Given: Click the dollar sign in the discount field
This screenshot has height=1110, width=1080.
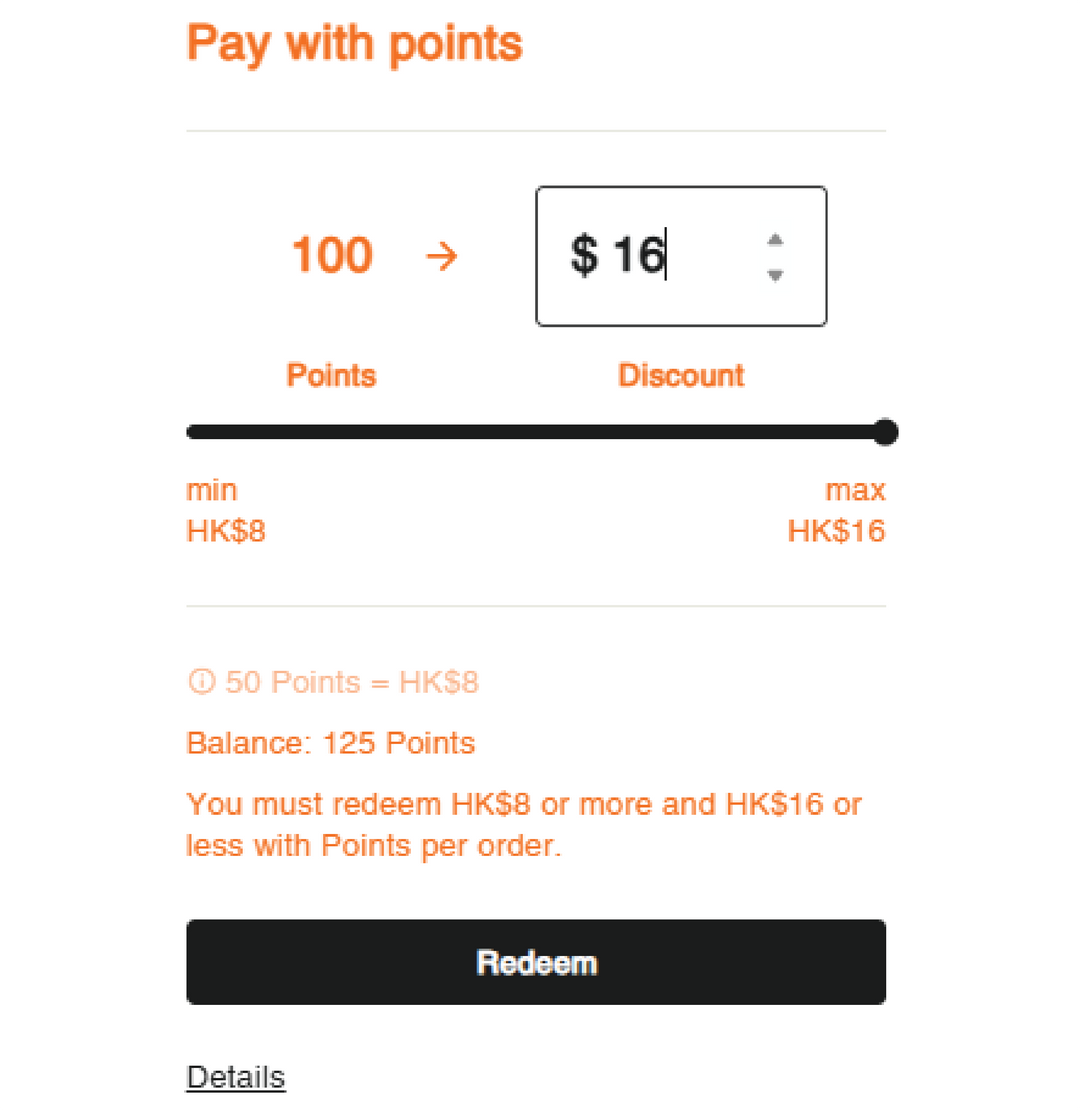Looking at the screenshot, I should 584,256.
